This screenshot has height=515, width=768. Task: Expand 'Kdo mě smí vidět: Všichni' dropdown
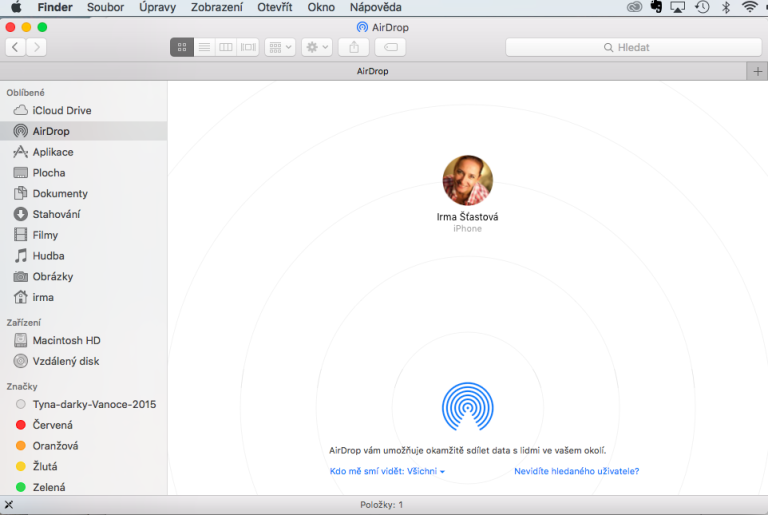coord(387,471)
